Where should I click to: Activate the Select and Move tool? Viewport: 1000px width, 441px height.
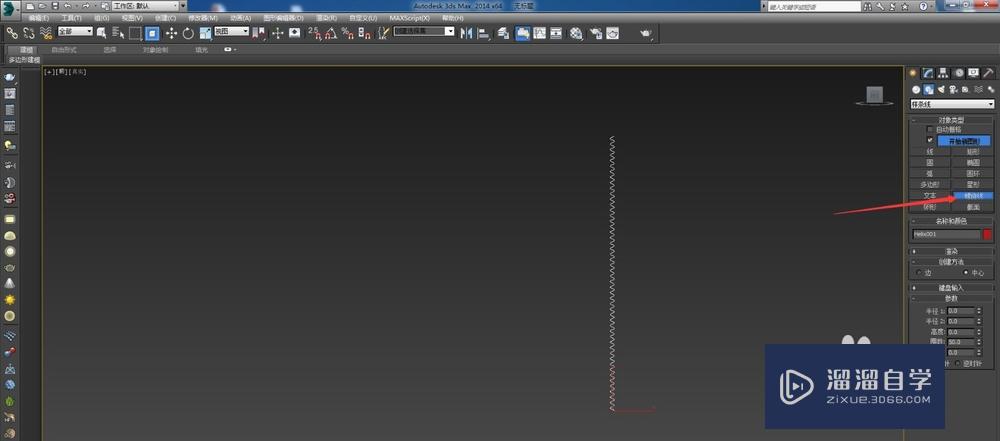pos(171,33)
